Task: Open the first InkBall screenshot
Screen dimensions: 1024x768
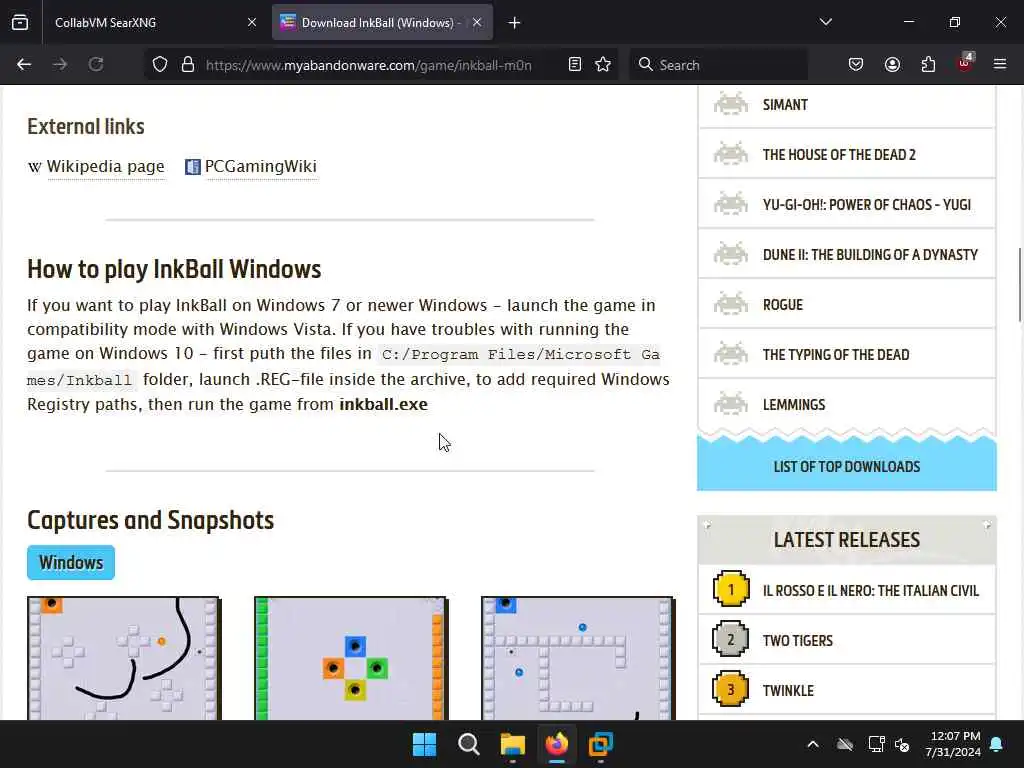Action: (124, 658)
